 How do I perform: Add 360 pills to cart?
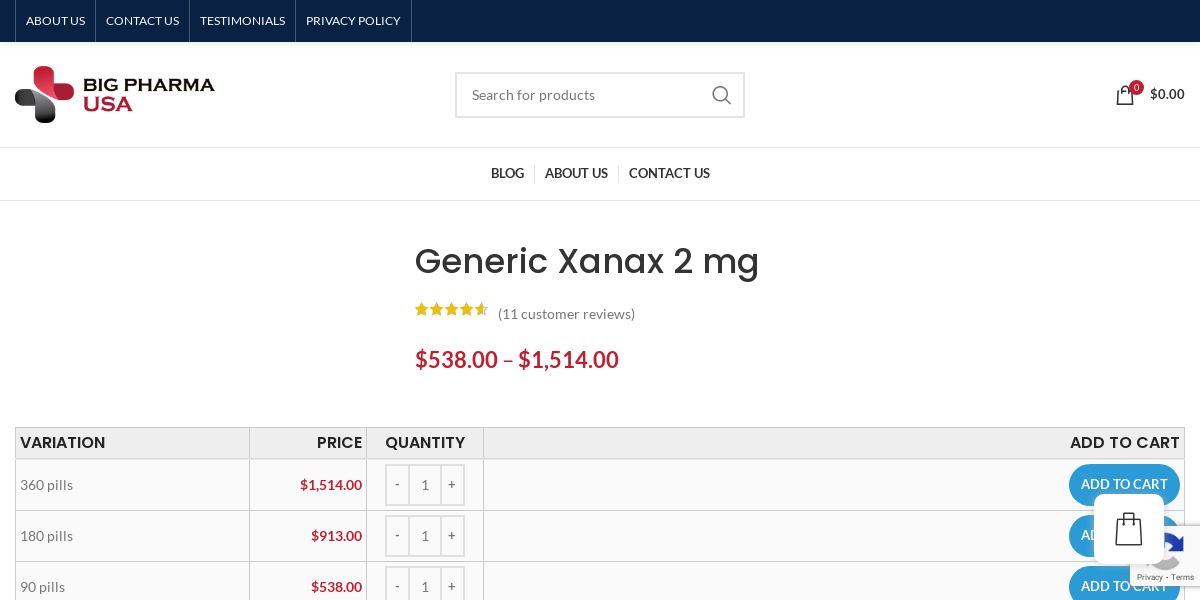point(1123,484)
